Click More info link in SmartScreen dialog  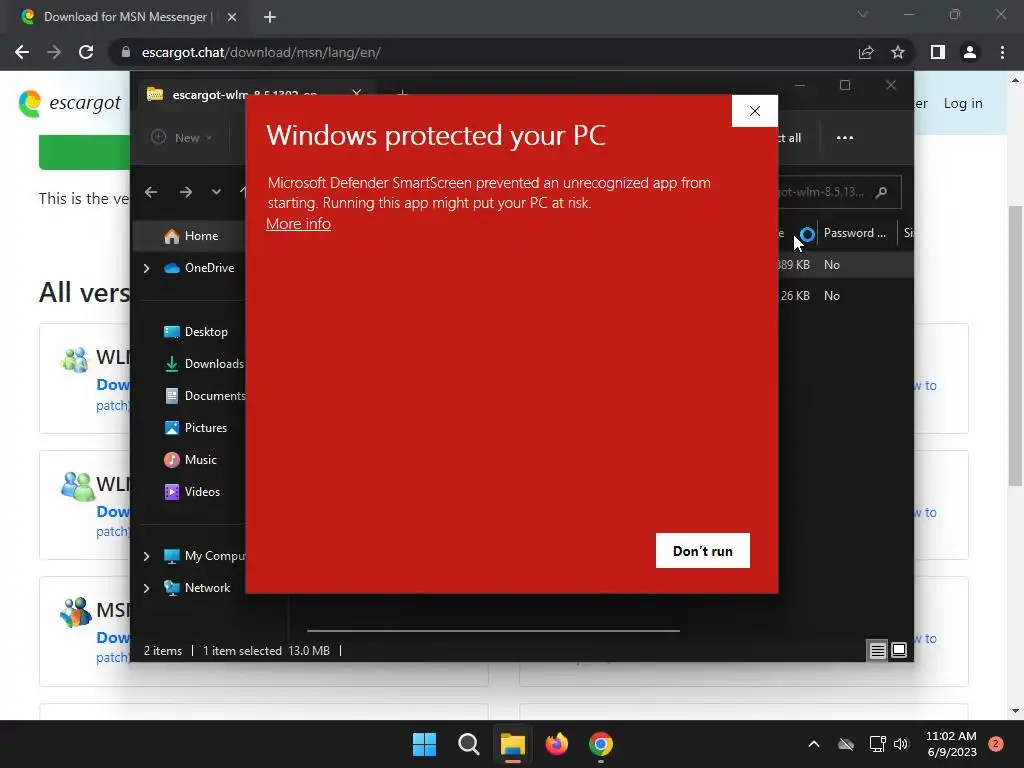[298, 224]
